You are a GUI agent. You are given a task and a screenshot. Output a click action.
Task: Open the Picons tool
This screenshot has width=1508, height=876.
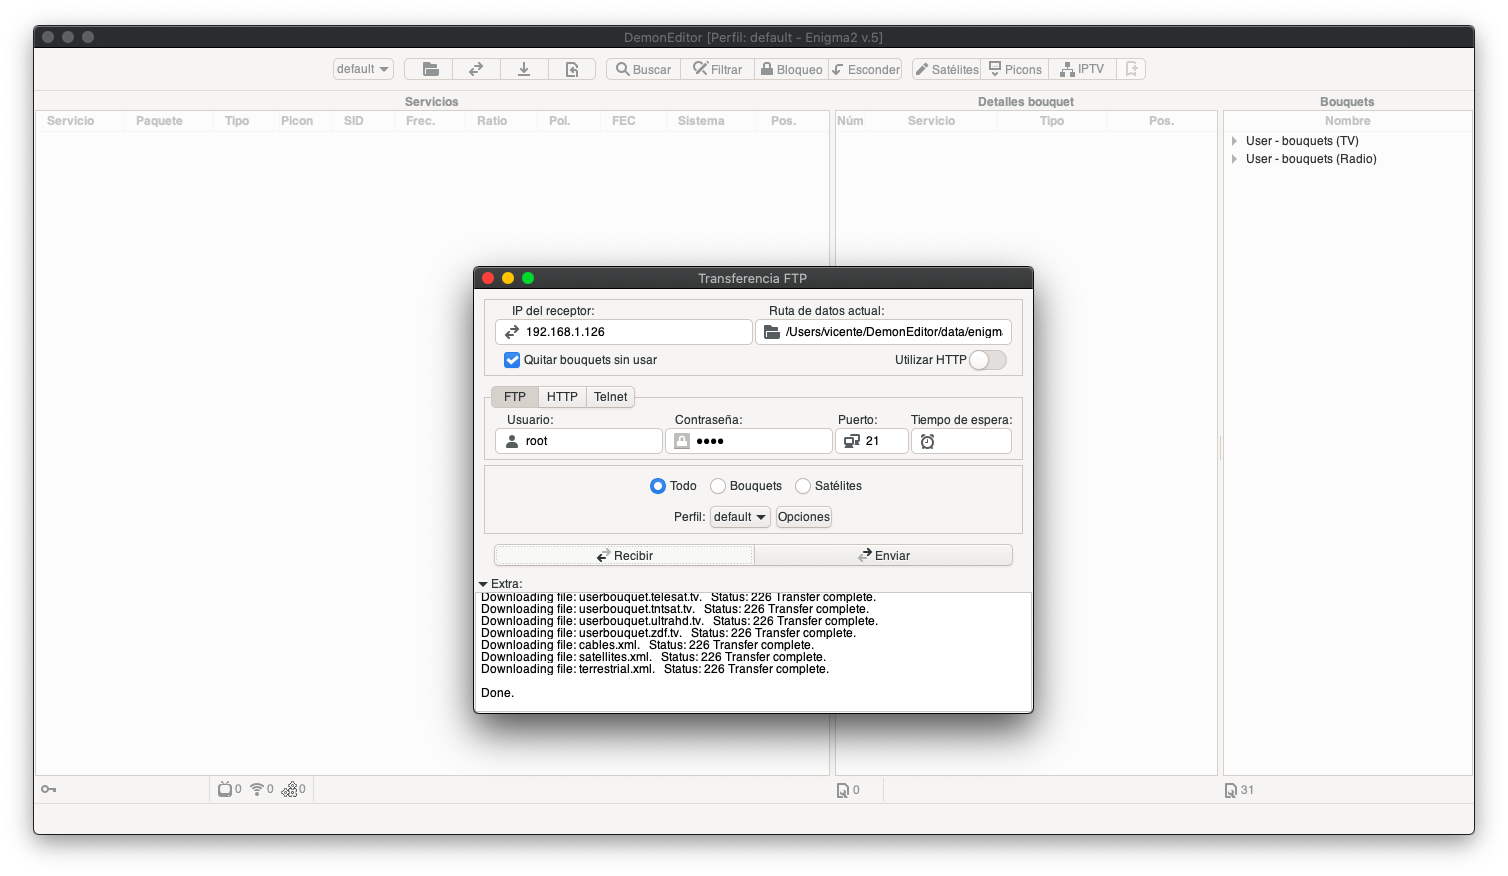tap(1014, 69)
